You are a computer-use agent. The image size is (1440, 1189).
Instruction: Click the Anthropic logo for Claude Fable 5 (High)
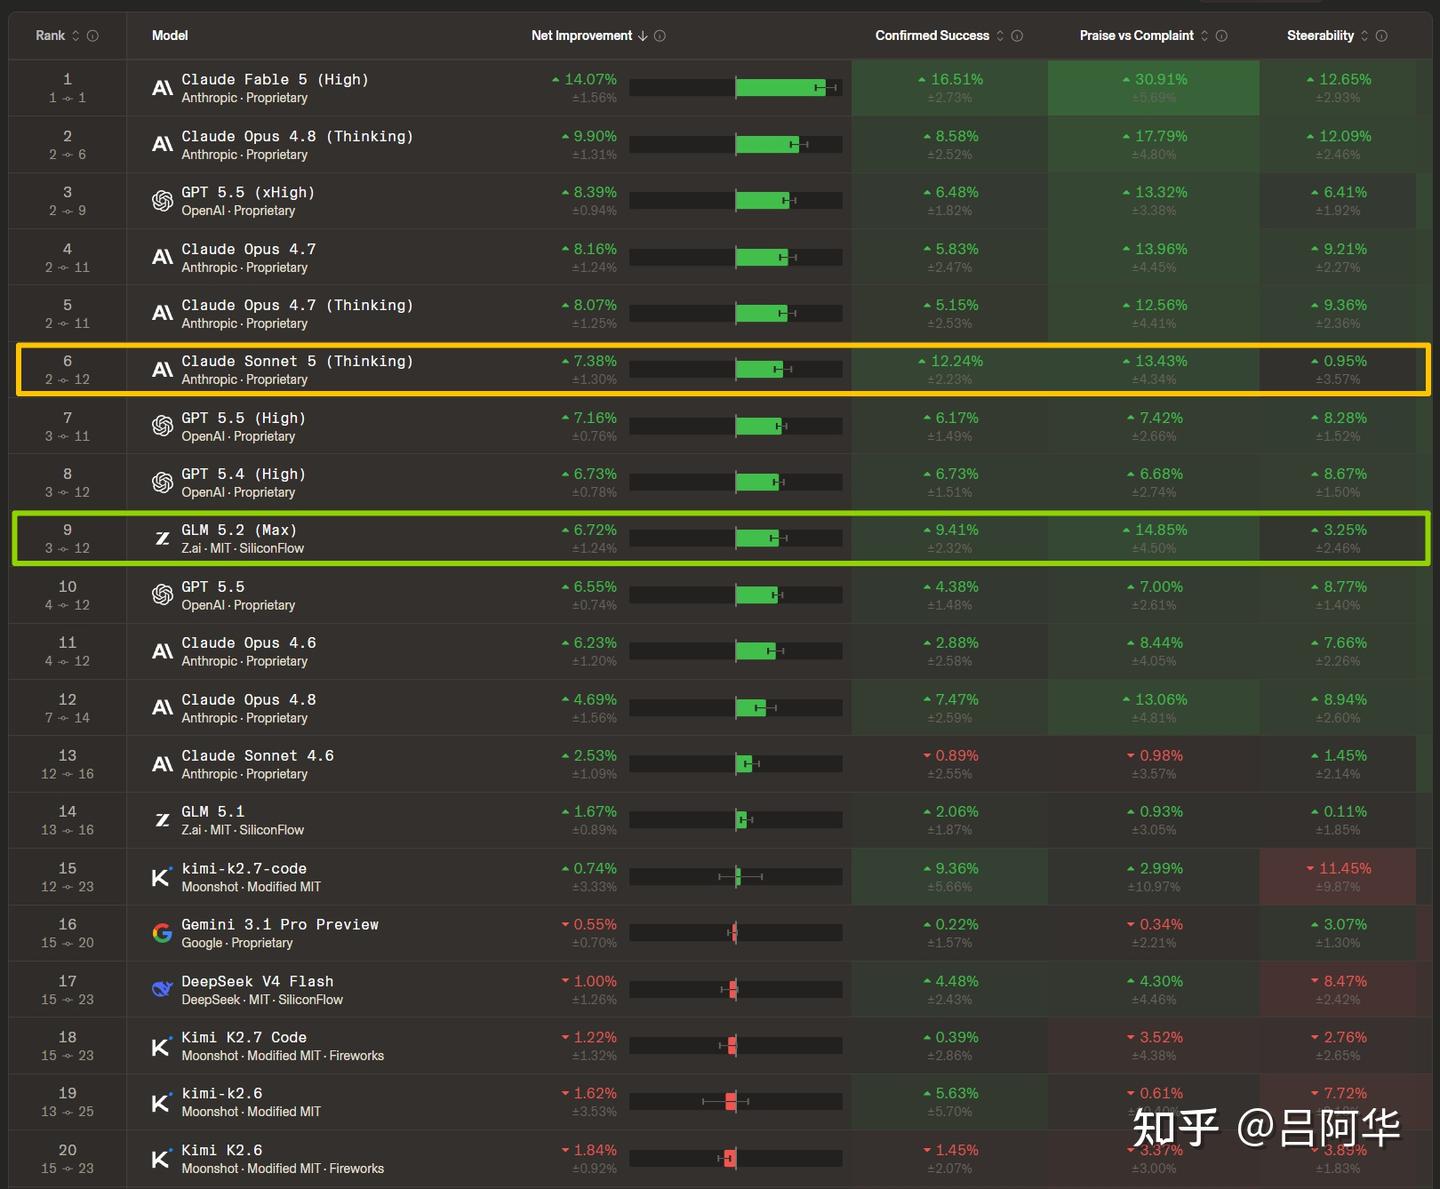tap(162, 88)
